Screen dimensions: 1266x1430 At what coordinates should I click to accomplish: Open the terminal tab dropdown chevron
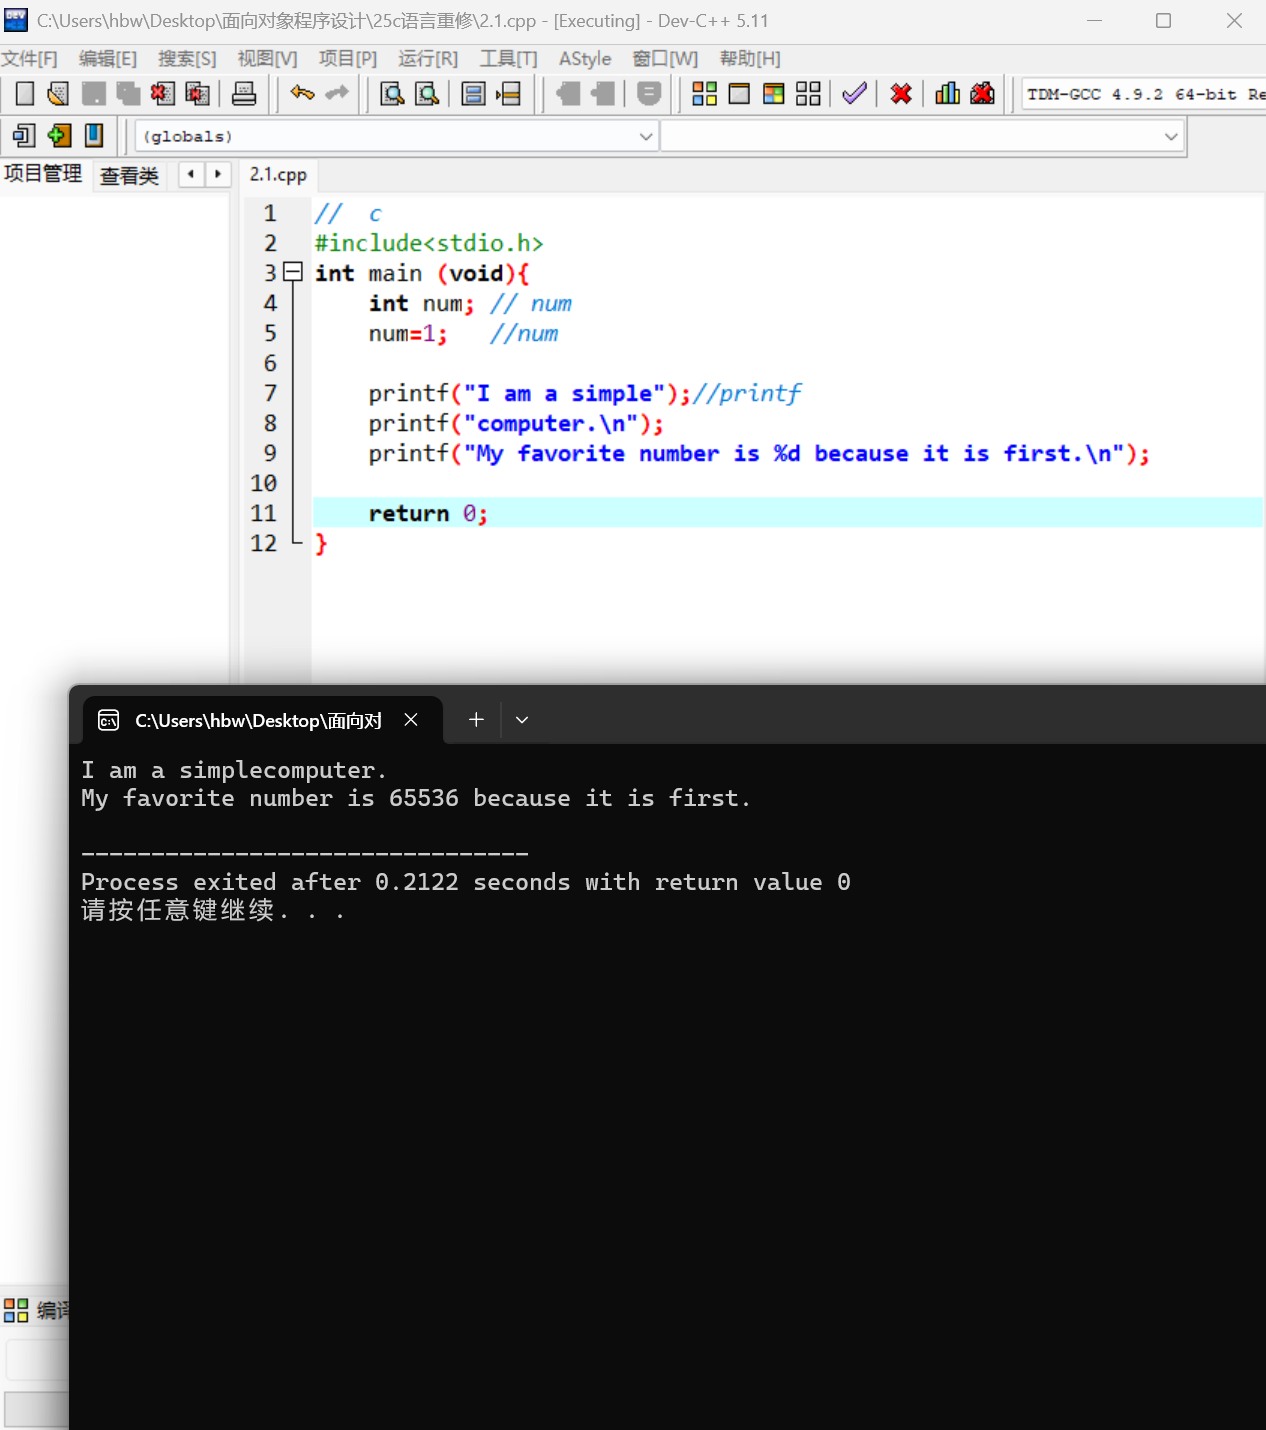[522, 720]
